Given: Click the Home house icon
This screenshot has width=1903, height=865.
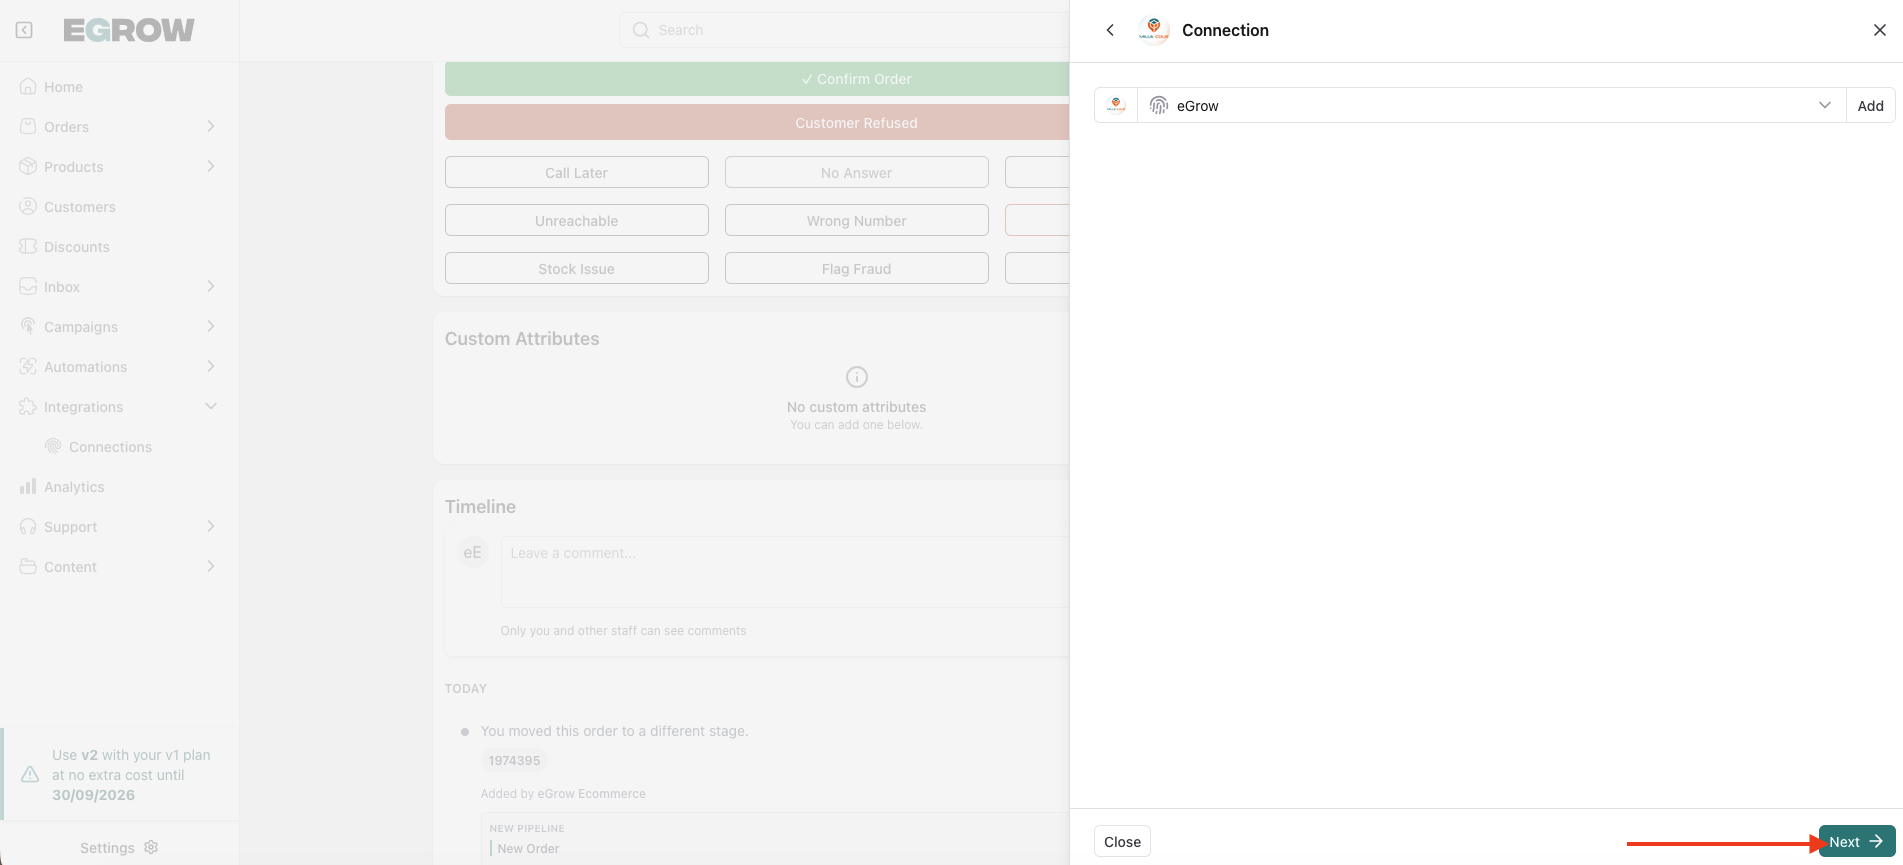Looking at the screenshot, I should tap(28, 87).
